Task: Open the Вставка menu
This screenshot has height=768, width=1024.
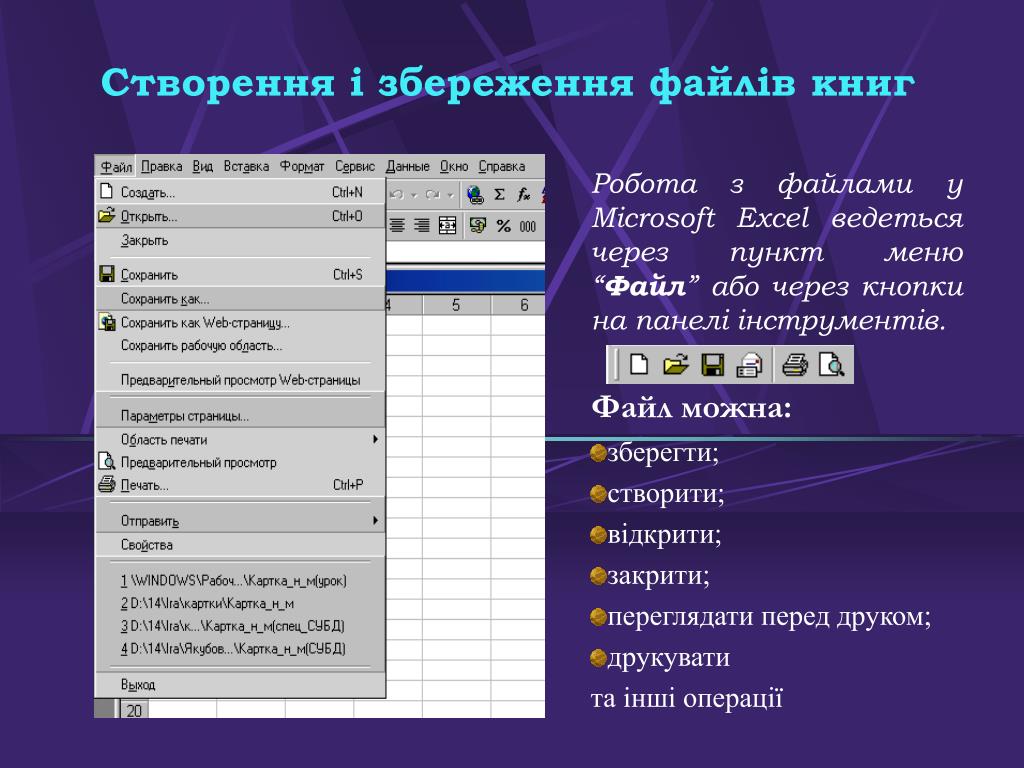Action: pos(246,167)
